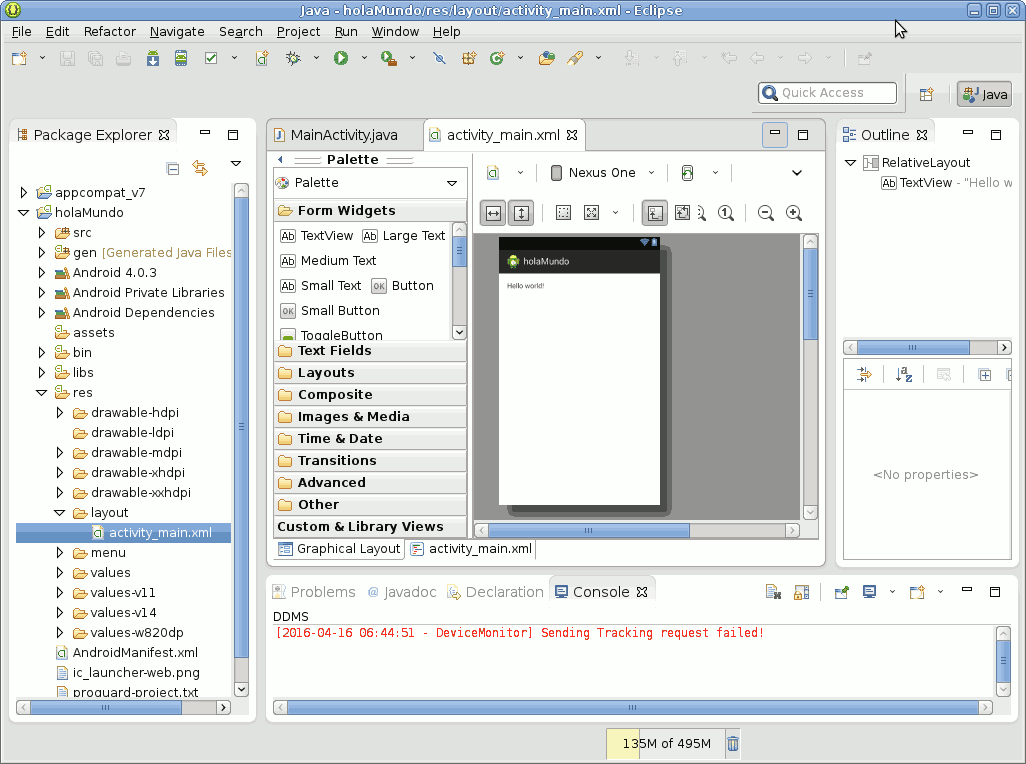
Task: Collapse the layout folder
Action: pos(60,513)
